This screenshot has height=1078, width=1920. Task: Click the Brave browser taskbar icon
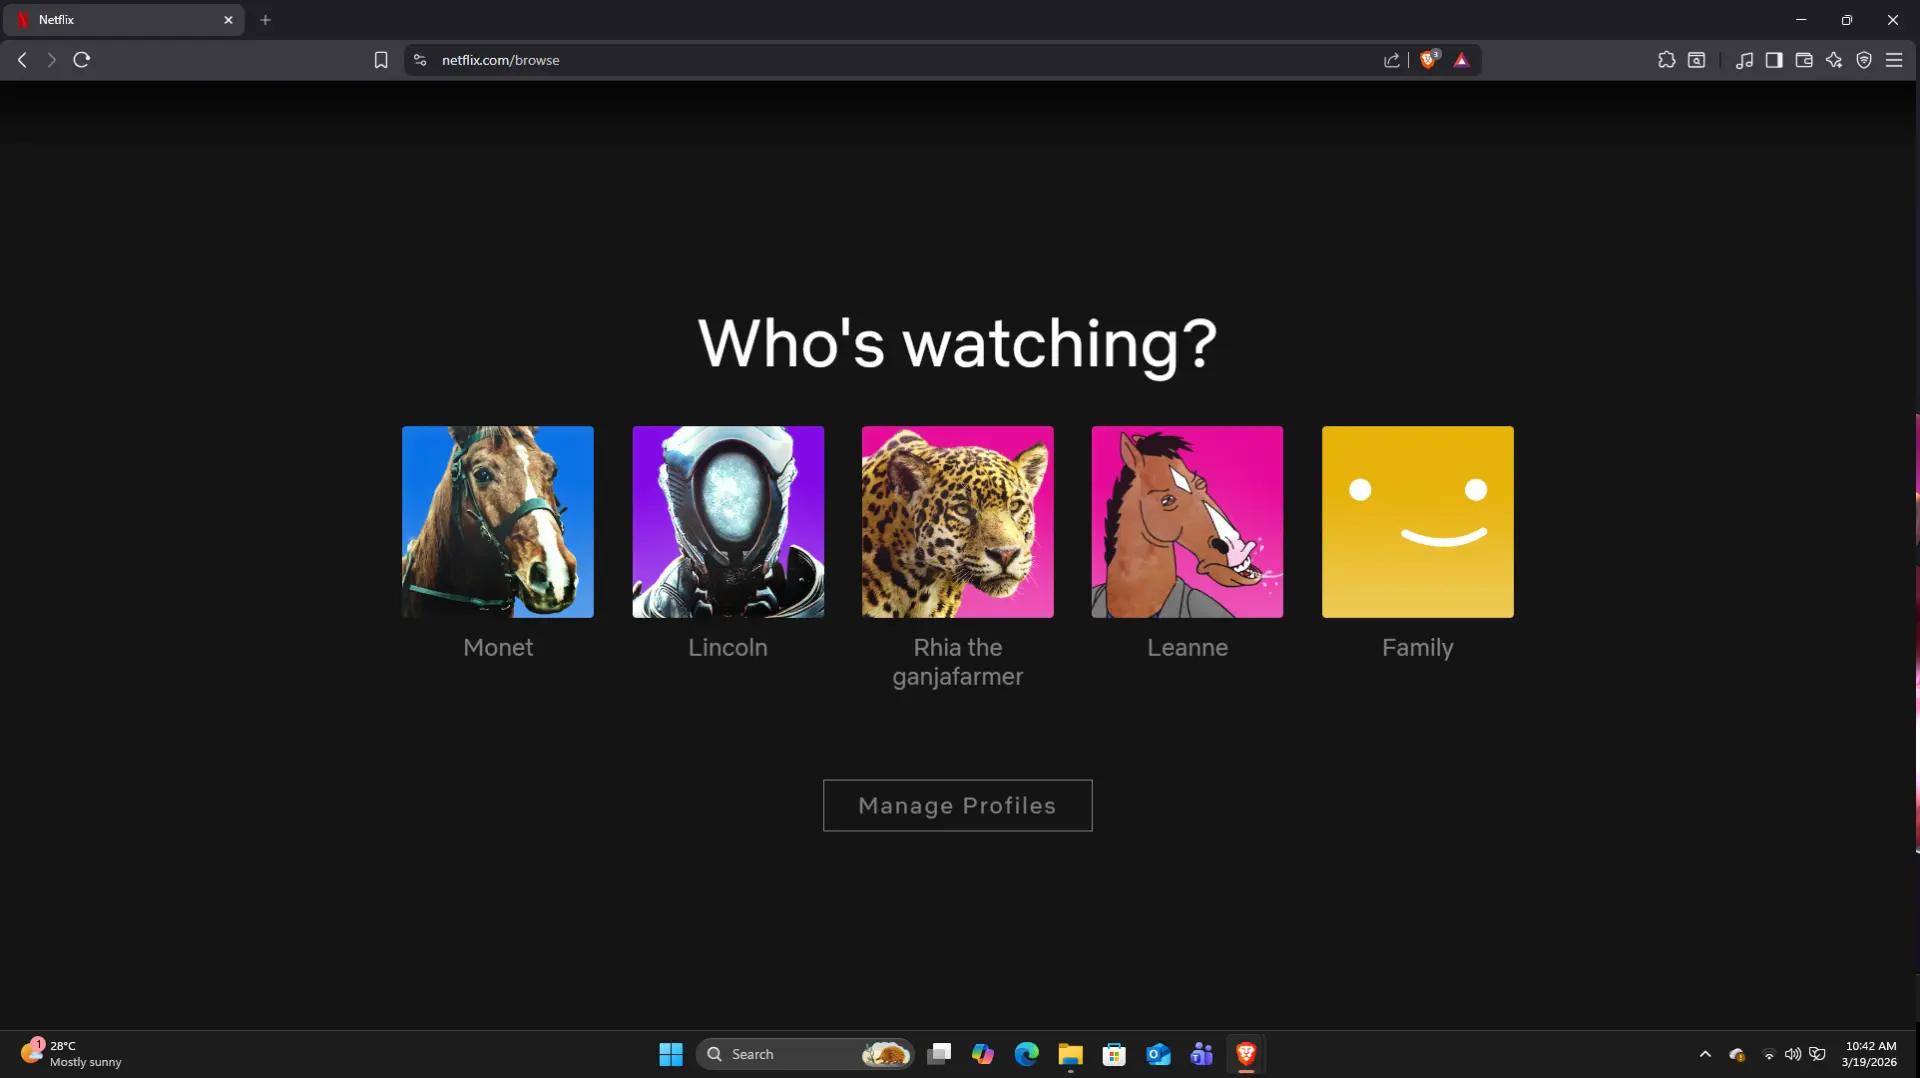coord(1246,1054)
